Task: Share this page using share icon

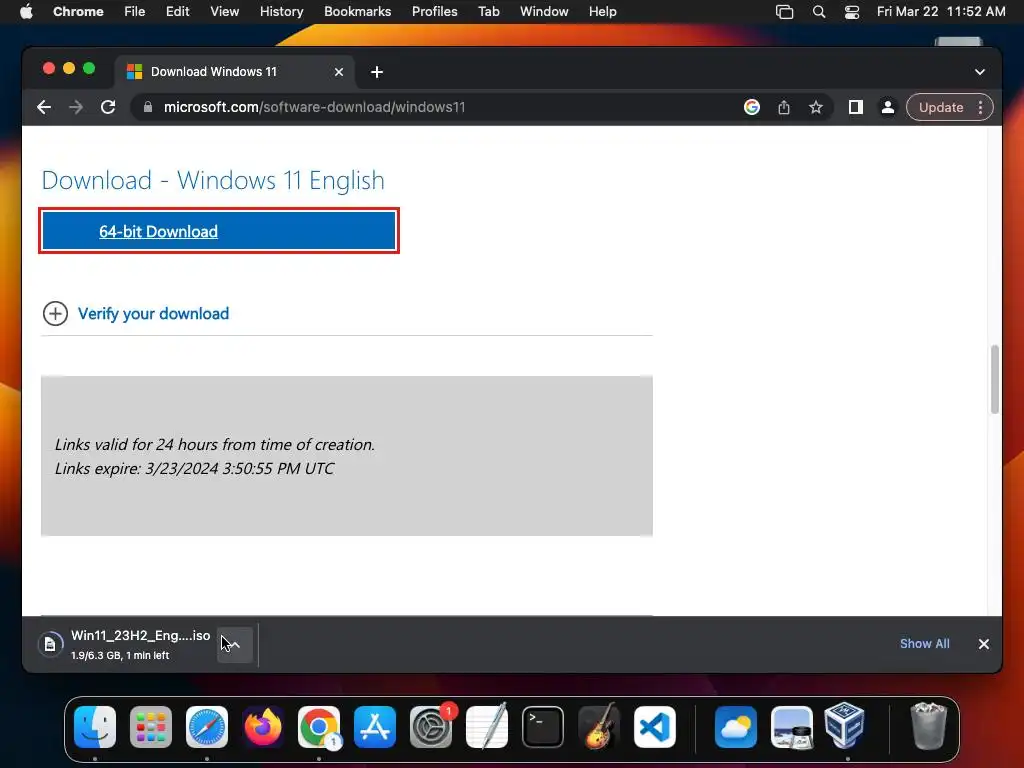Action: point(784,107)
